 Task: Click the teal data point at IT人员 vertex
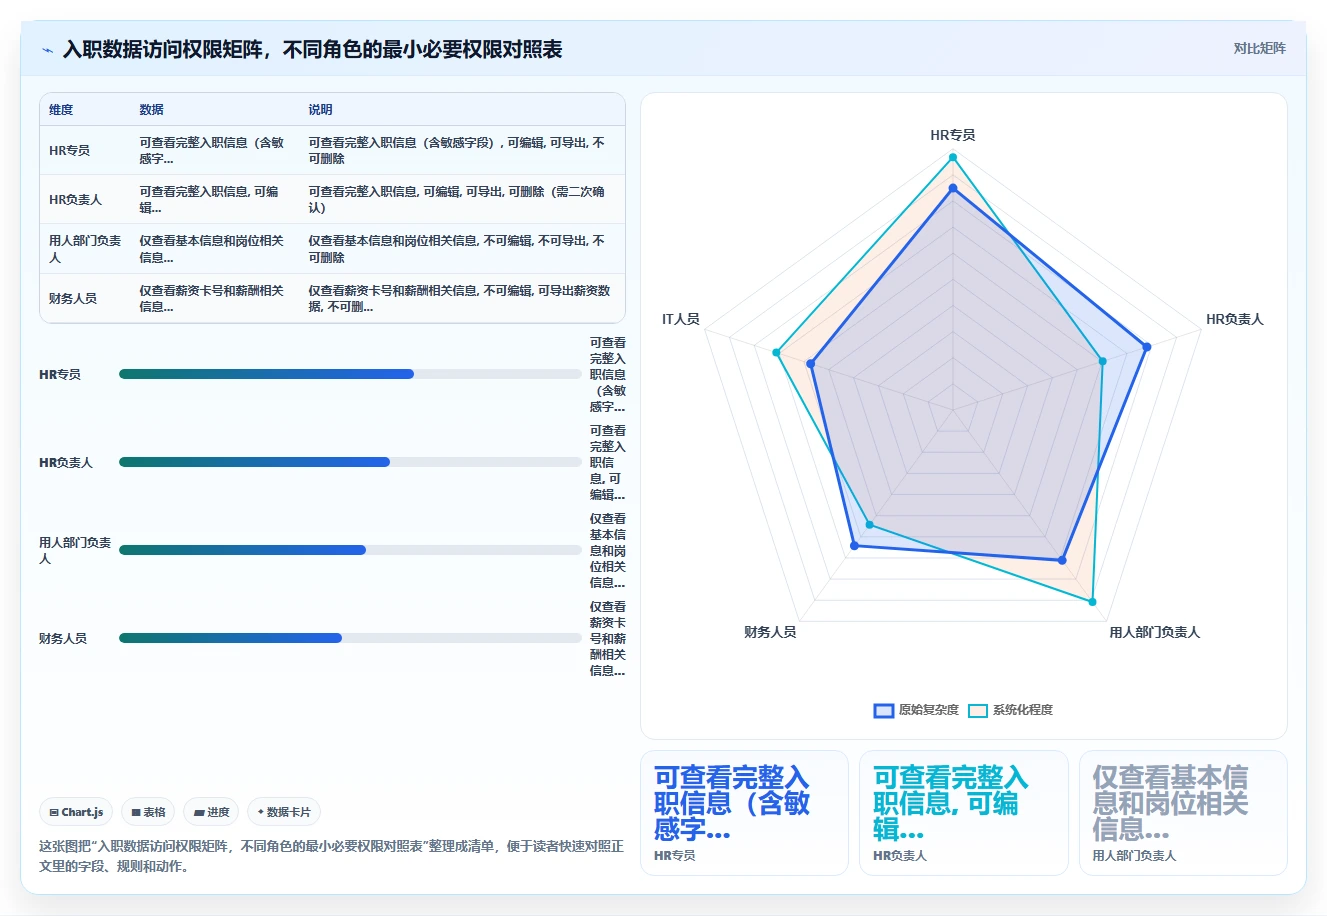pyautogui.click(x=776, y=352)
